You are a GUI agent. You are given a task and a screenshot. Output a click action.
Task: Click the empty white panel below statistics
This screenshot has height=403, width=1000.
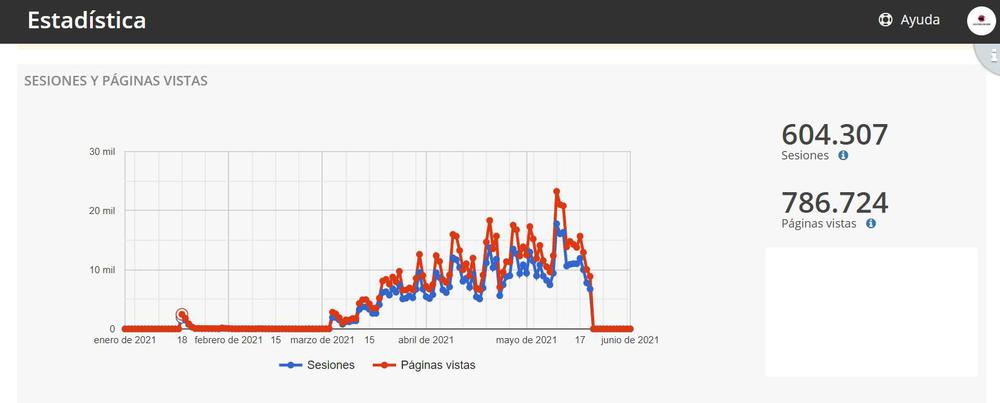(871, 311)
